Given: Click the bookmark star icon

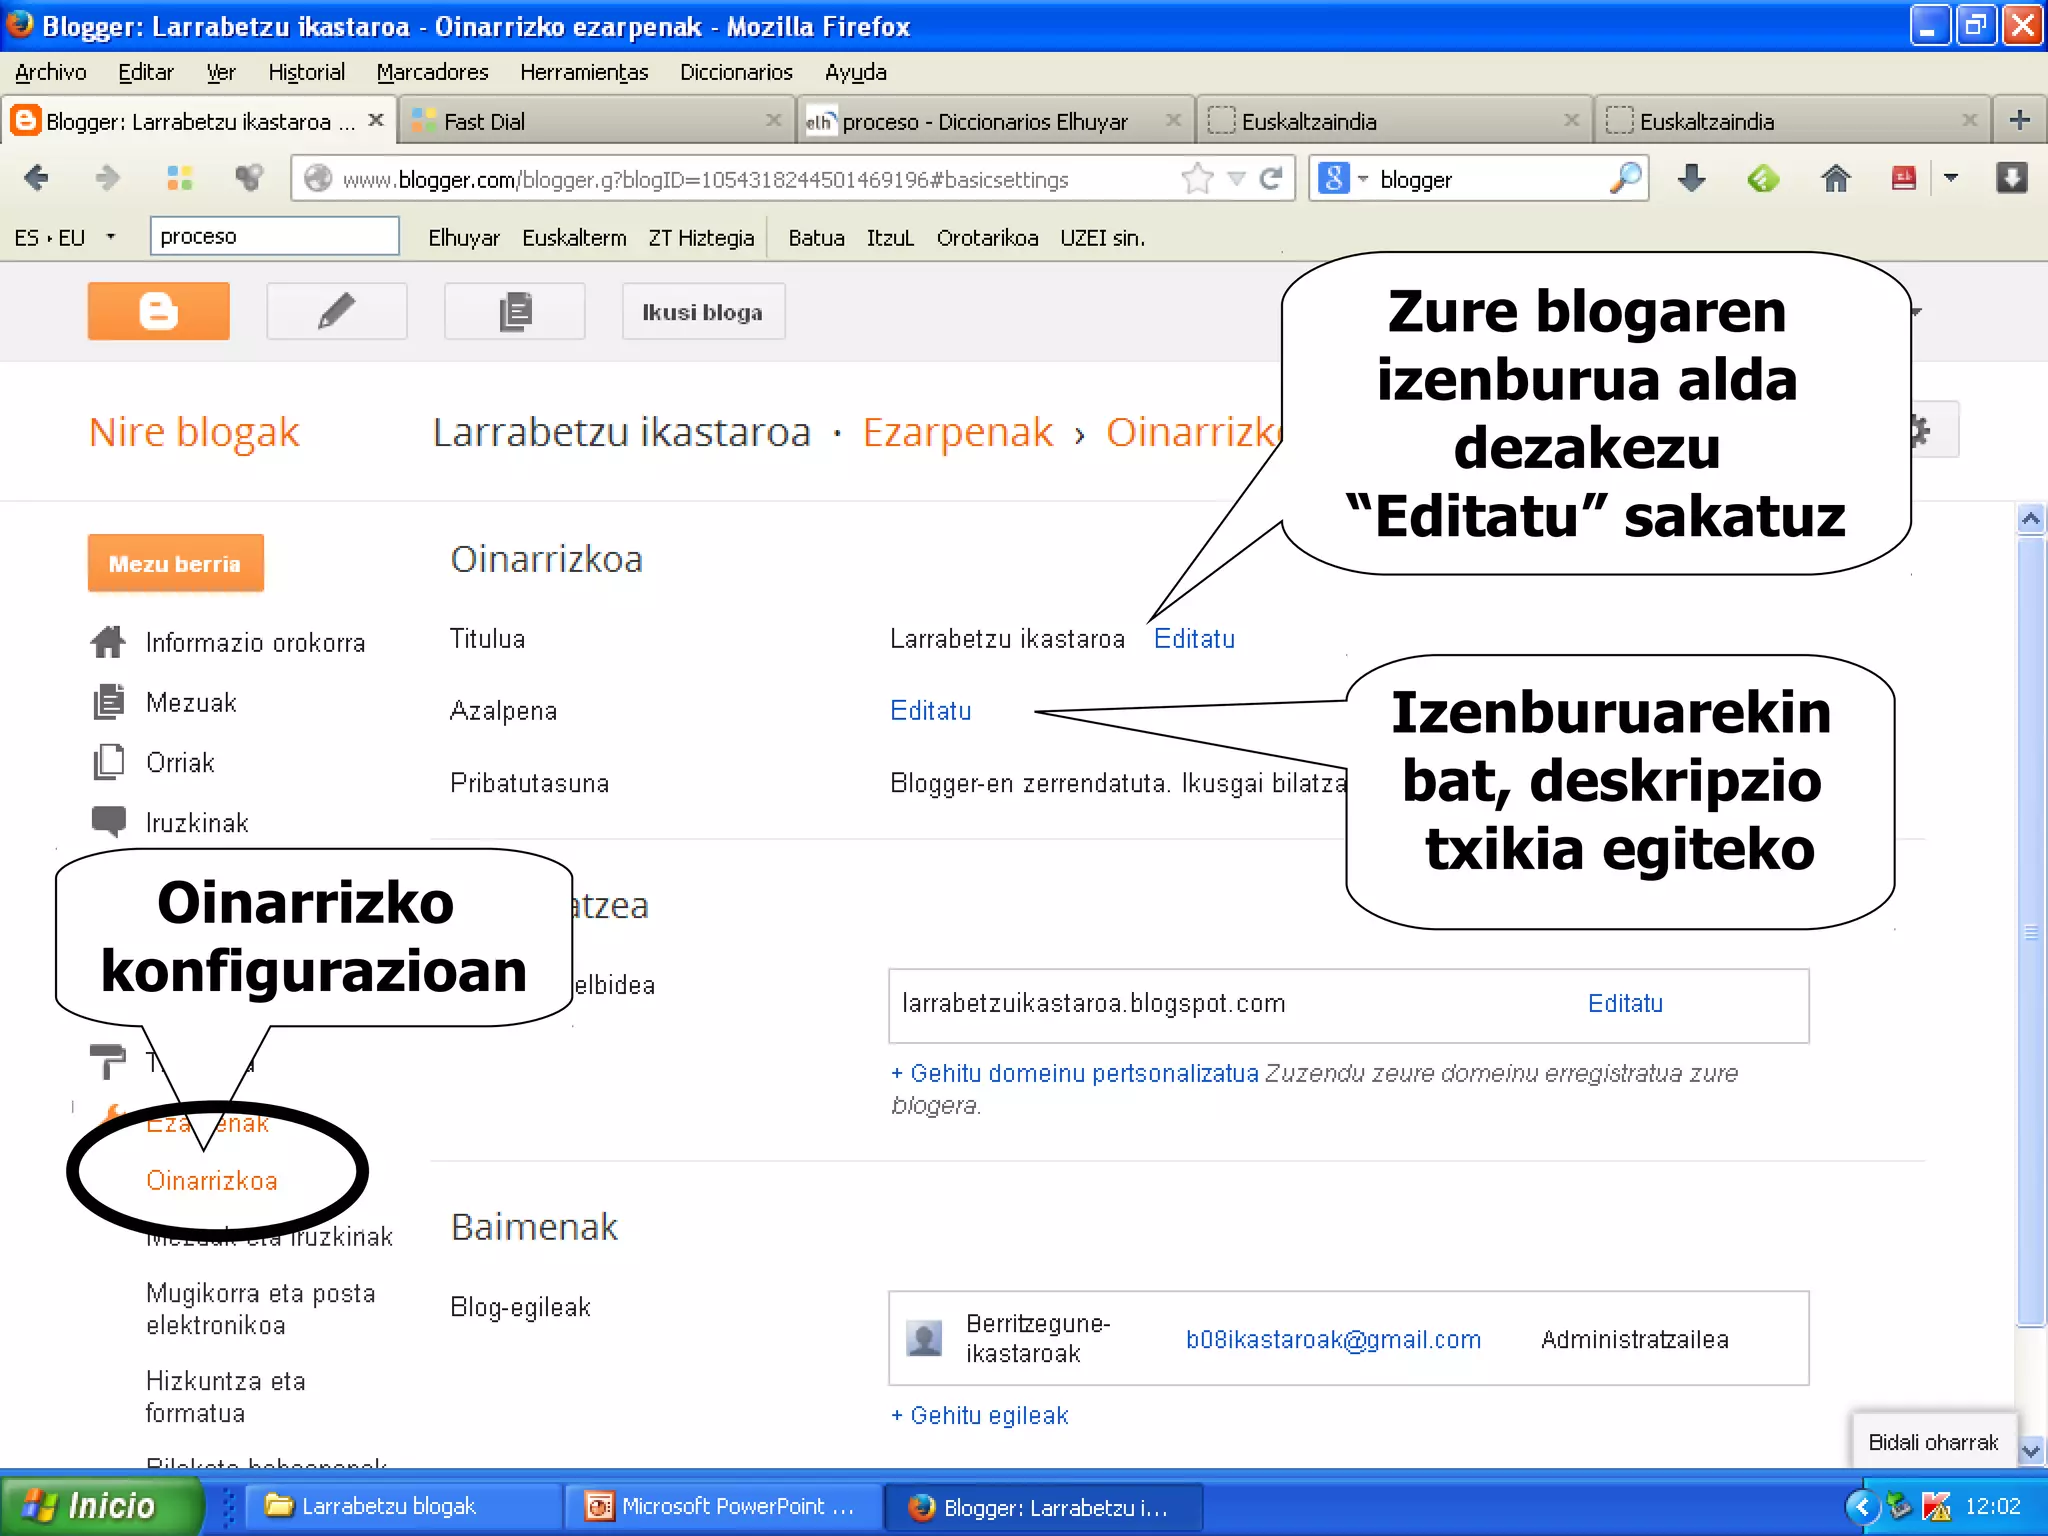Looking at the screenshot, I should click(x=1196, y=179).
